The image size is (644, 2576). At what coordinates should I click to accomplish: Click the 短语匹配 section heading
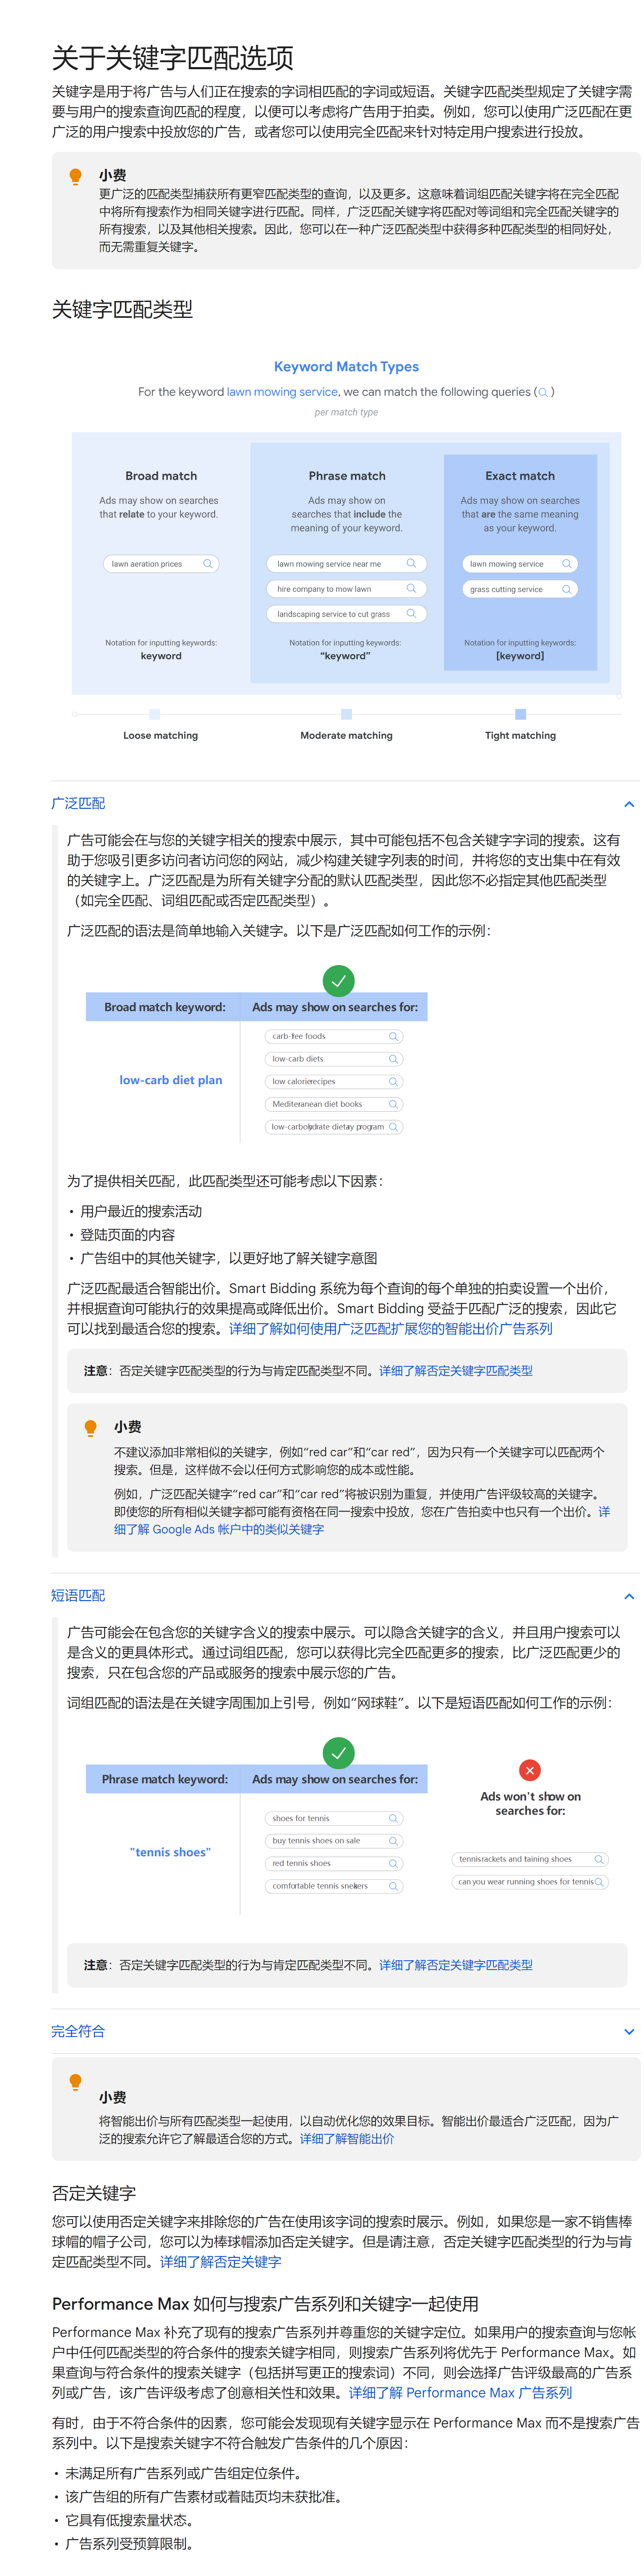[x=78, y=1595]
